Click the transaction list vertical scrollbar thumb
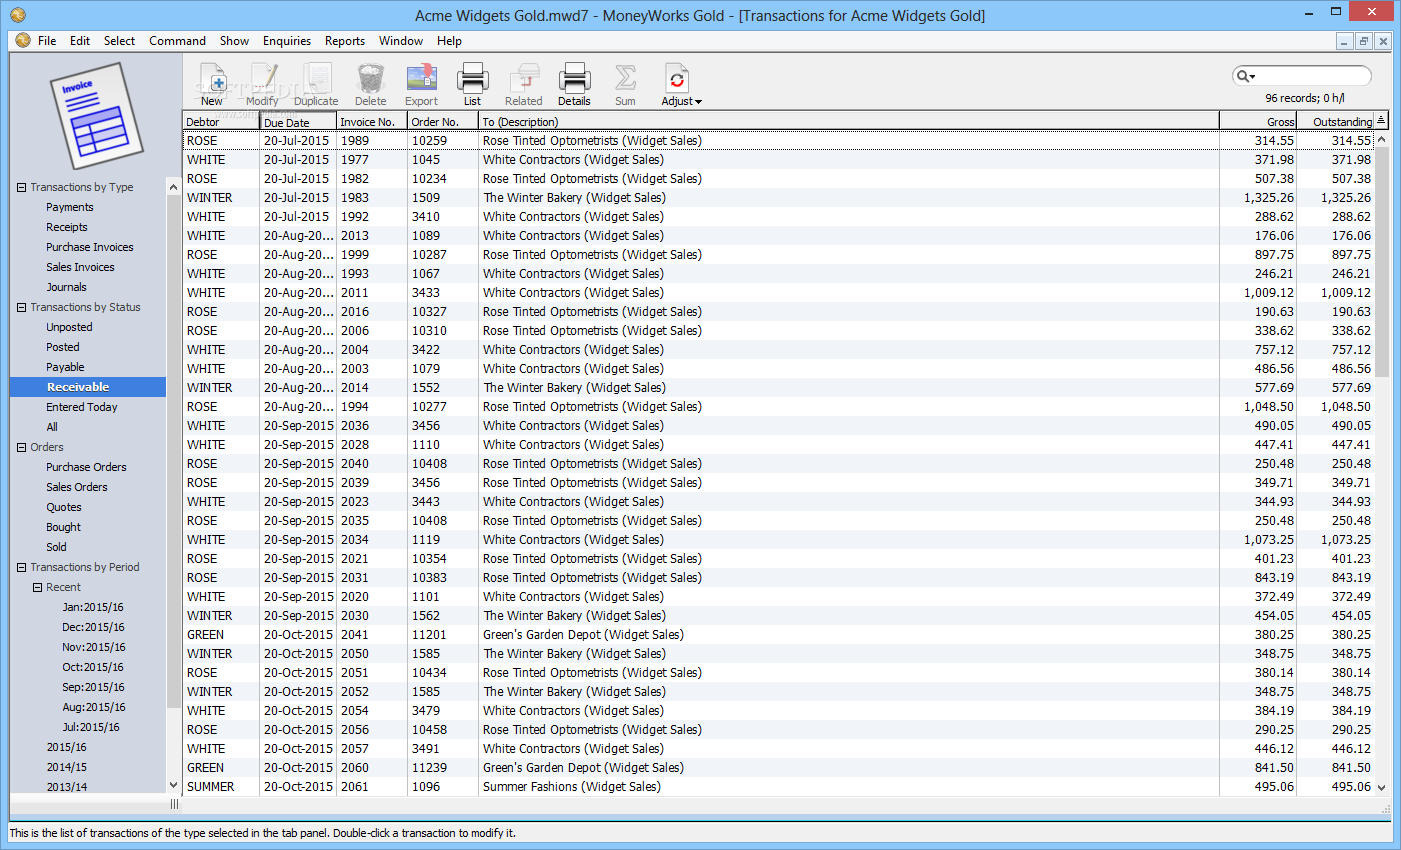This screenshot has height=850, width=1401. 1382,262
